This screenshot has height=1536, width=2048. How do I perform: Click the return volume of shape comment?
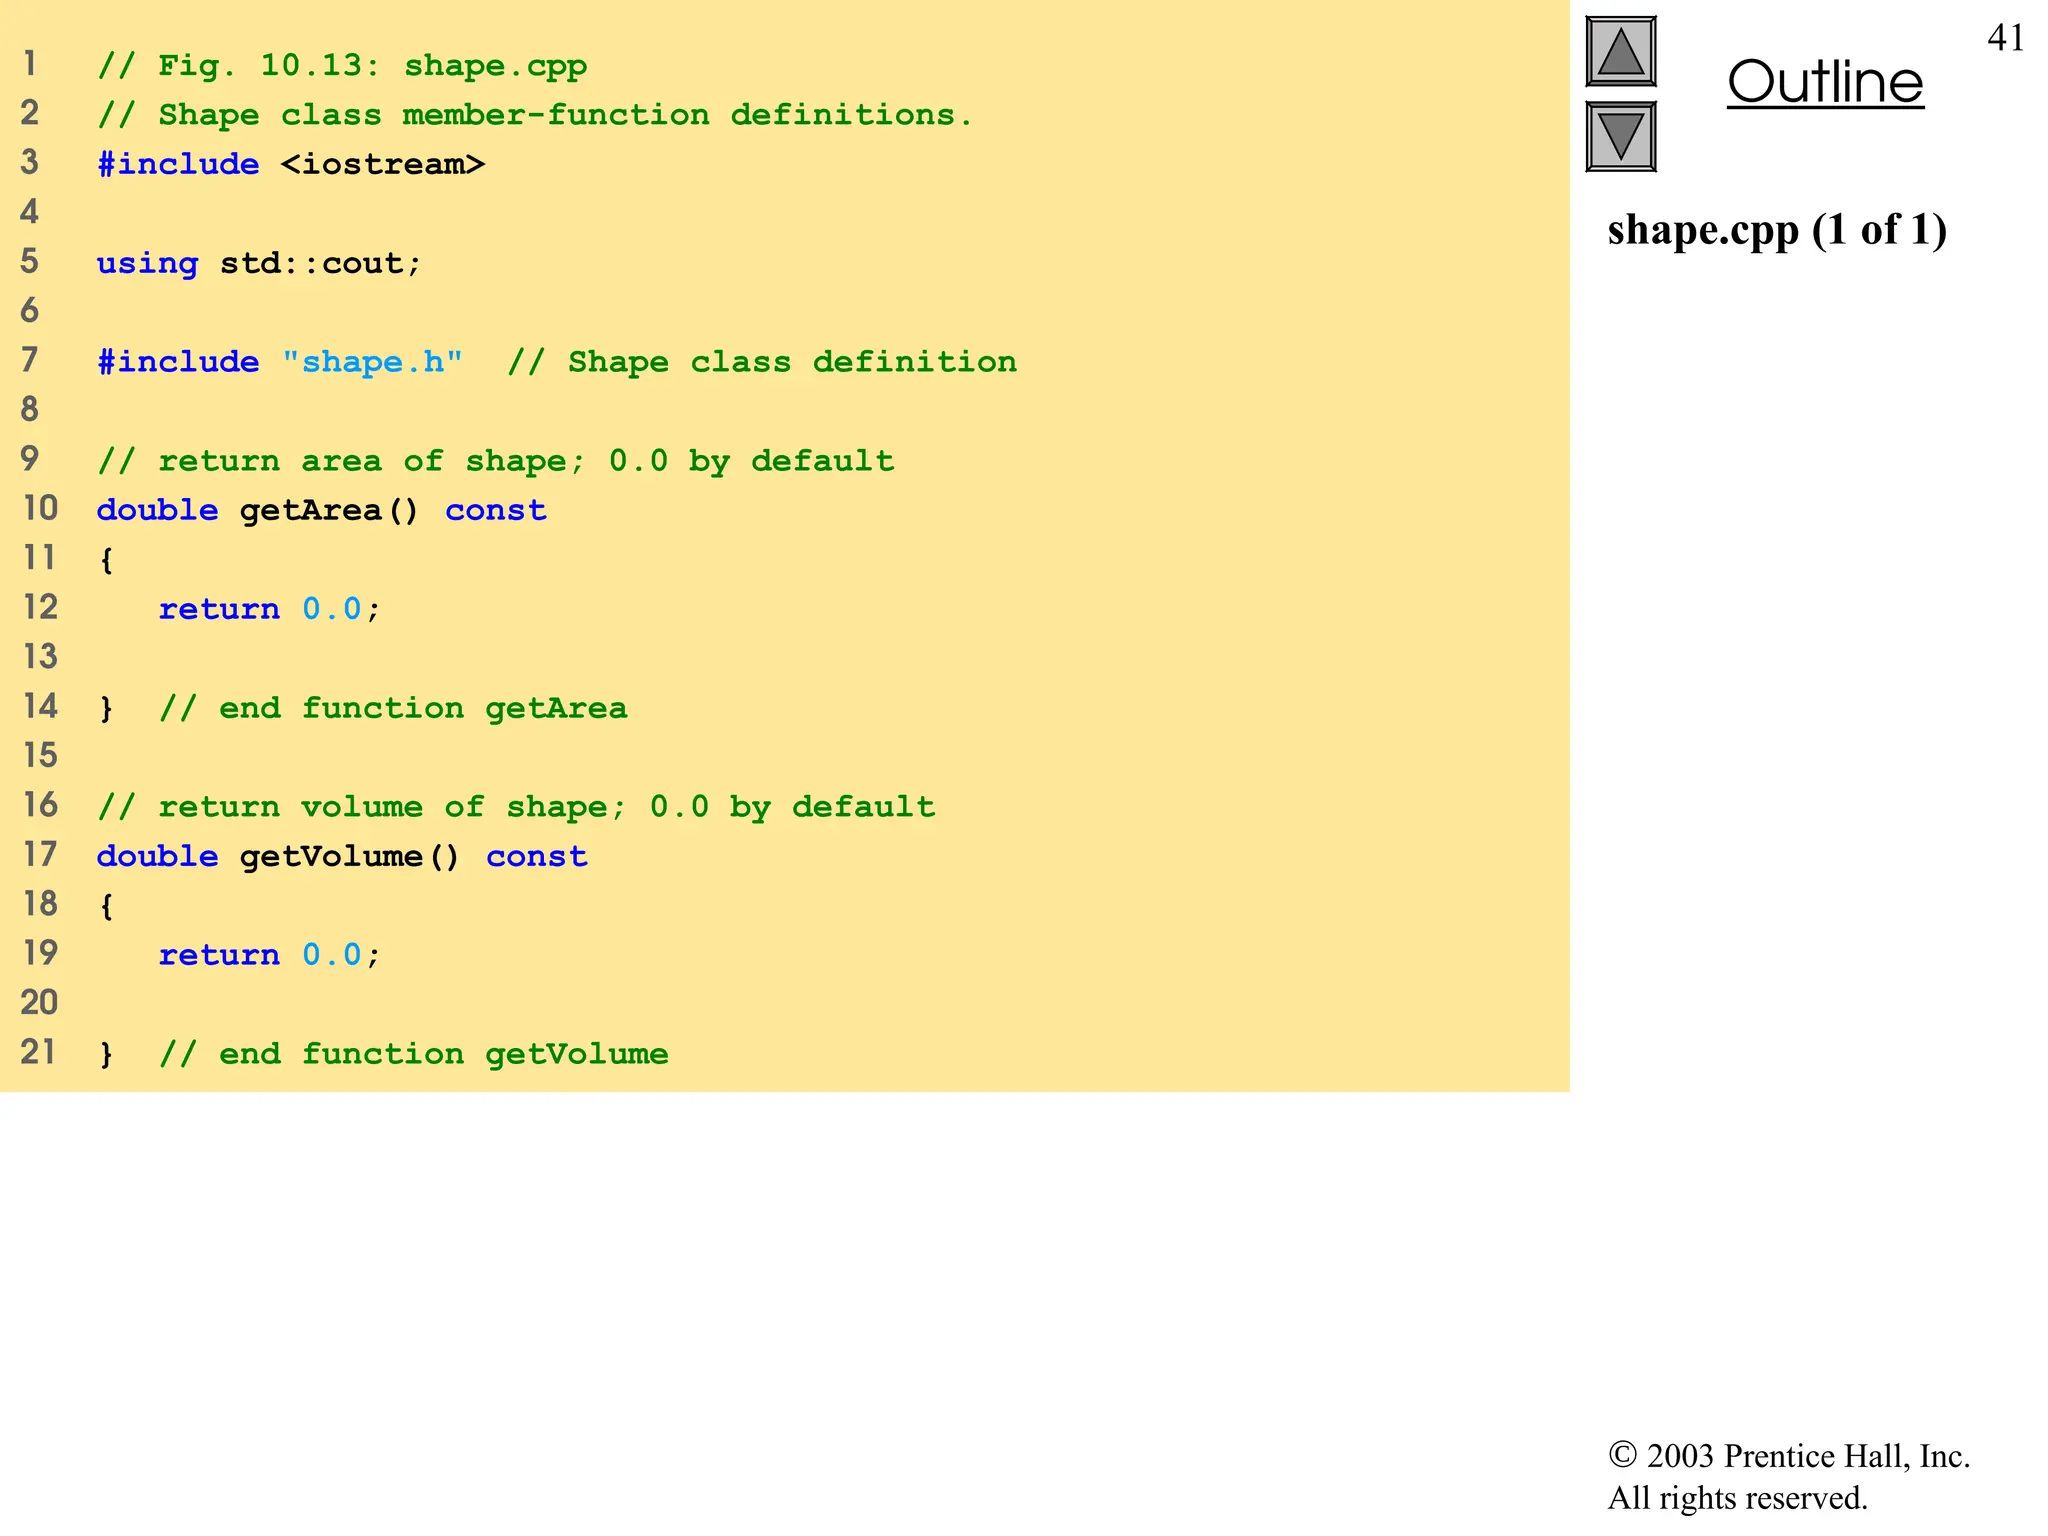[516, 807]
